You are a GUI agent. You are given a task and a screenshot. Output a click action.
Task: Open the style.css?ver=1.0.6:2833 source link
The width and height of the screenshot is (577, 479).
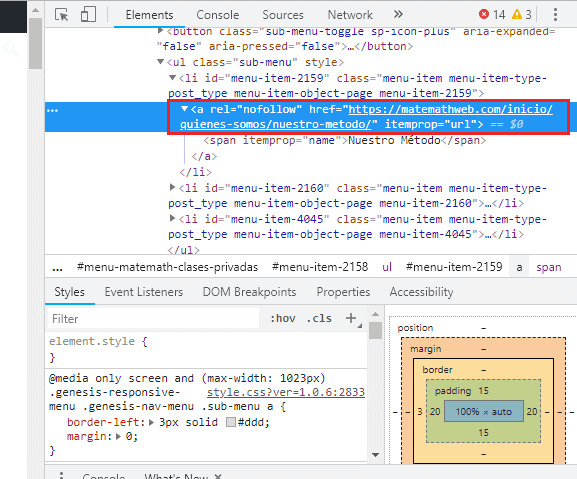[286, 392]
